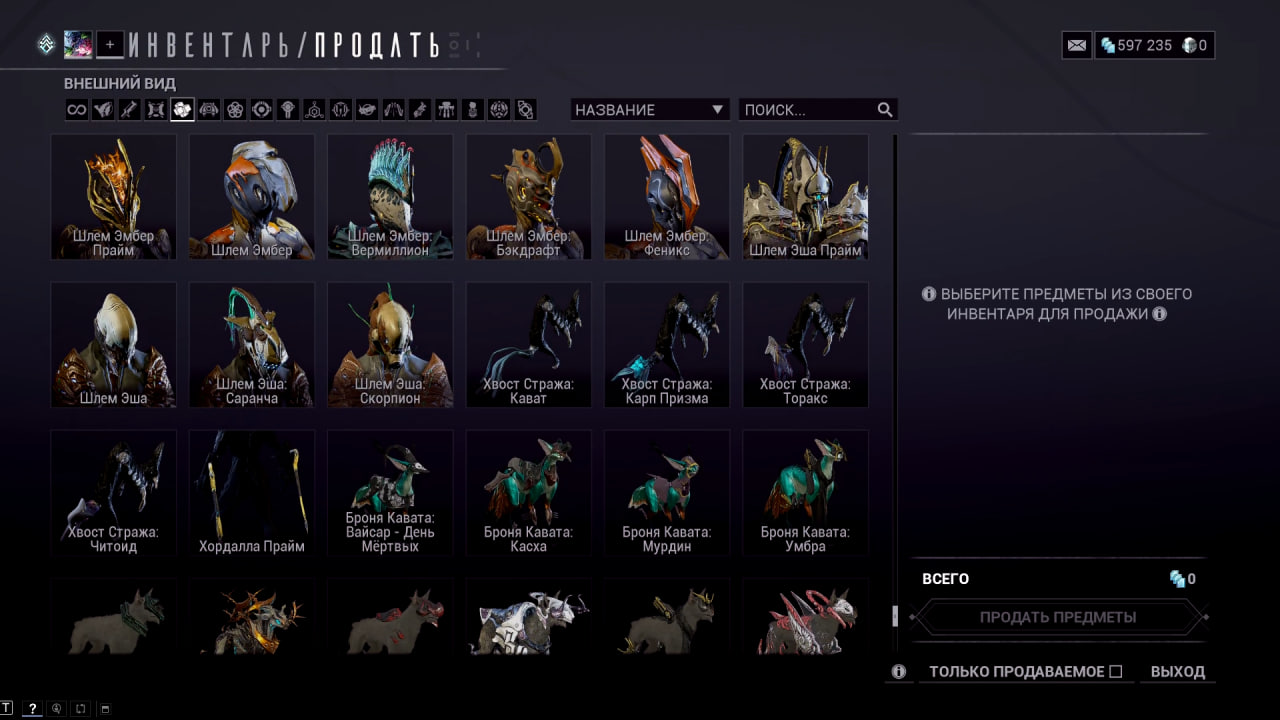This screenshot has width=1280, height=720.
Task: Click the ПРОДАТЬ ПРЕДМЕТЫ button
Action: 1058,617
